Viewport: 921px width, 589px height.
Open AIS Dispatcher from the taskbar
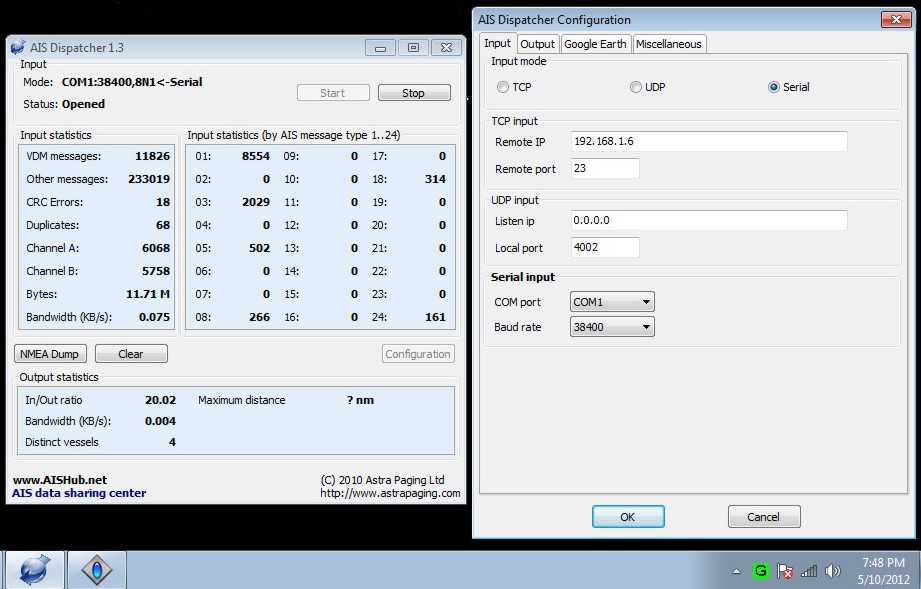pos(33,570)
